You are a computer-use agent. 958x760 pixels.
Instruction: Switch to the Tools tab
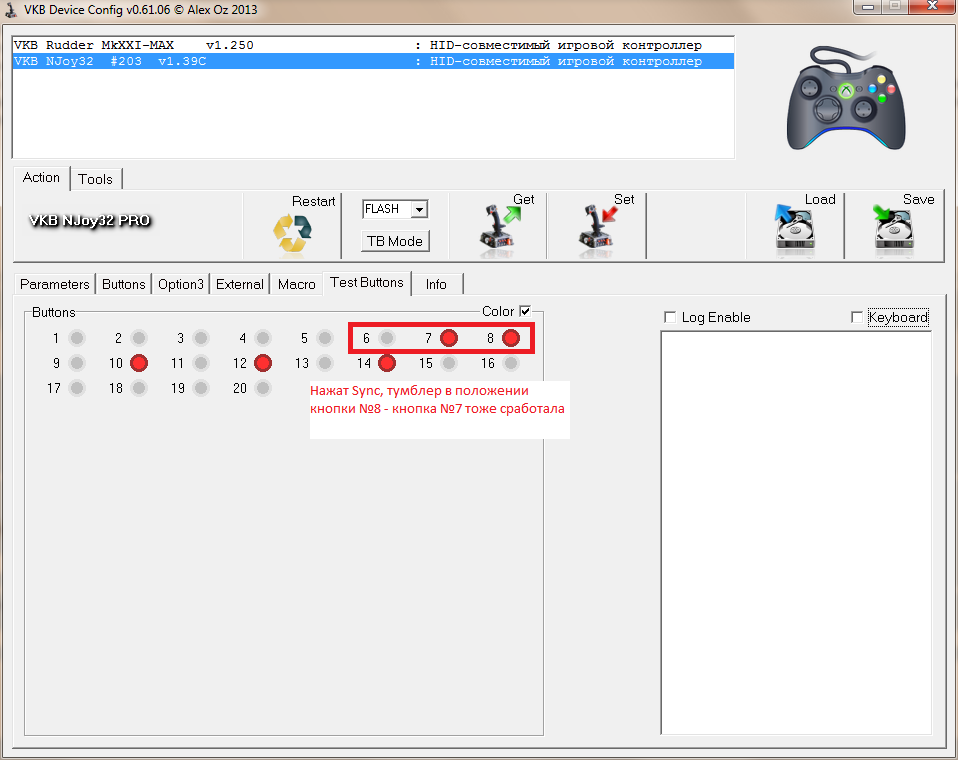[95, 179]
